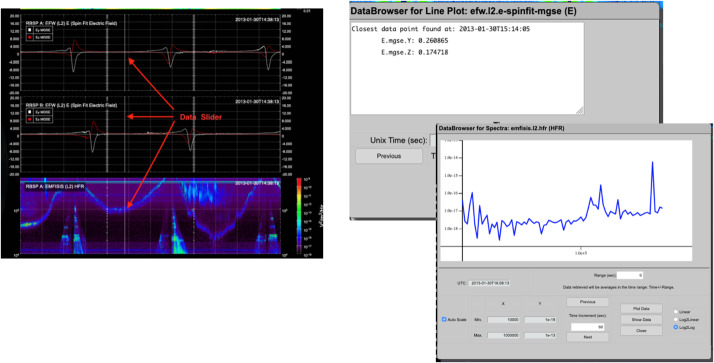Click the Plot Data button
The image size is (714, 363).
tap(641, 308)
